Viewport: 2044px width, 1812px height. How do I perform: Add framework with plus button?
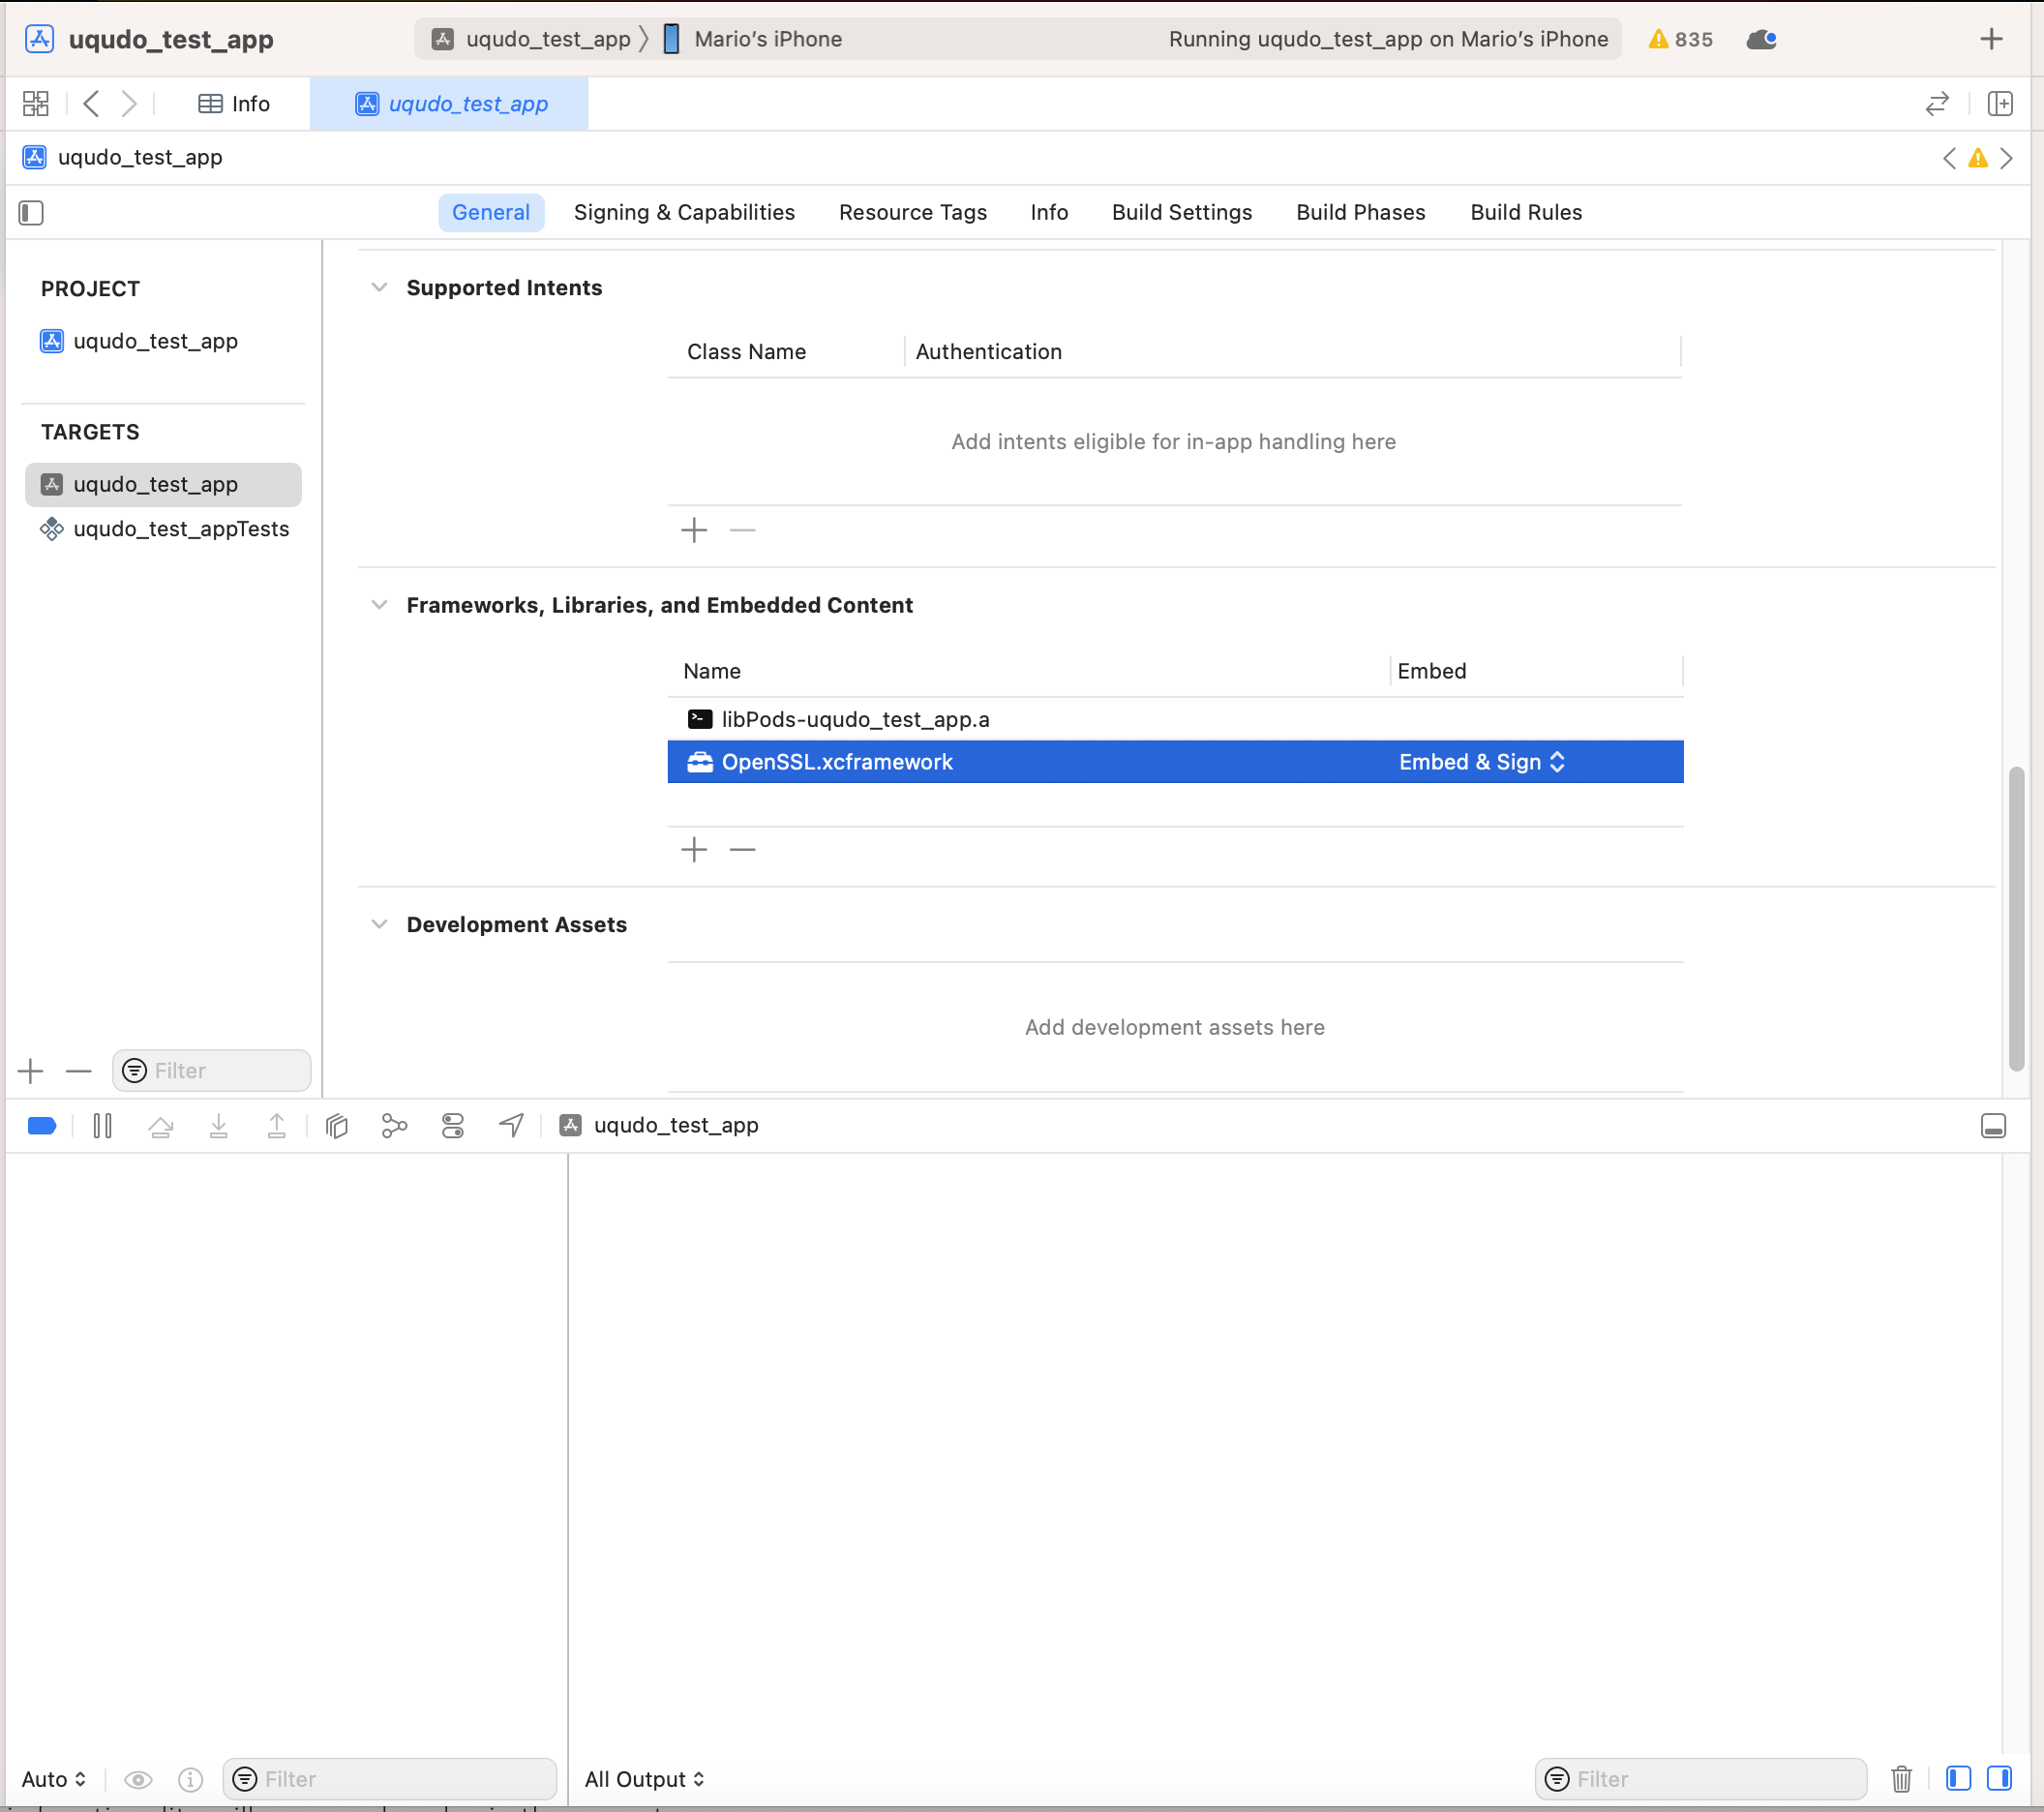(x=694, y=850)
